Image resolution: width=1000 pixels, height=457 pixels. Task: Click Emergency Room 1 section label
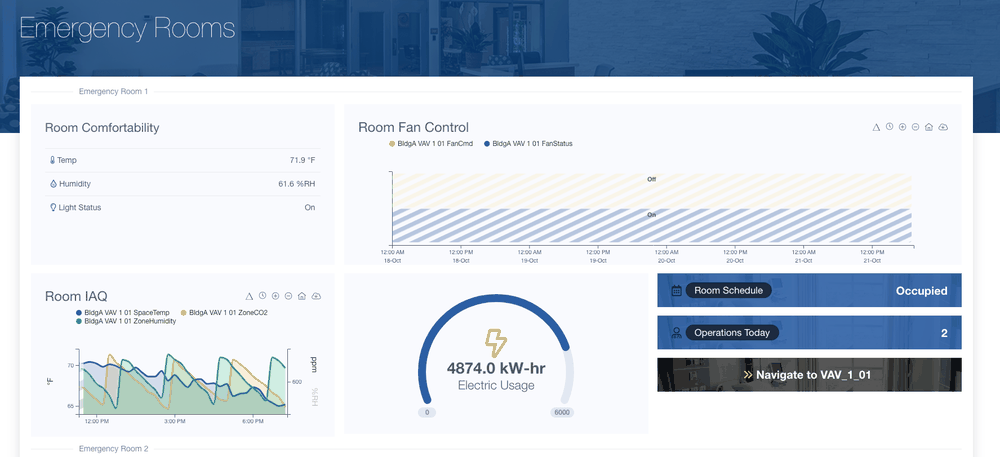pyautogui.click(x=114, y=92)
